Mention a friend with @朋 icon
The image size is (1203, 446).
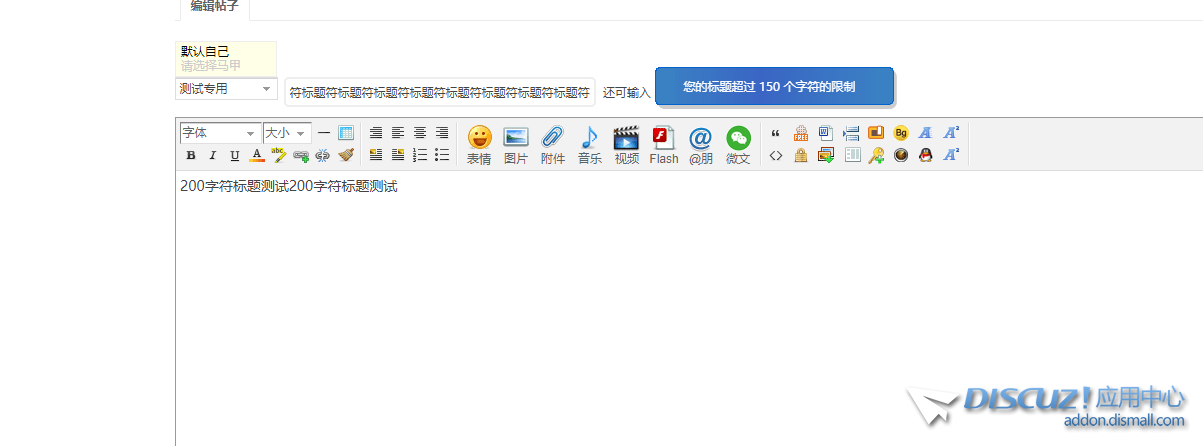pyautogui.click(x=701, y=144)
